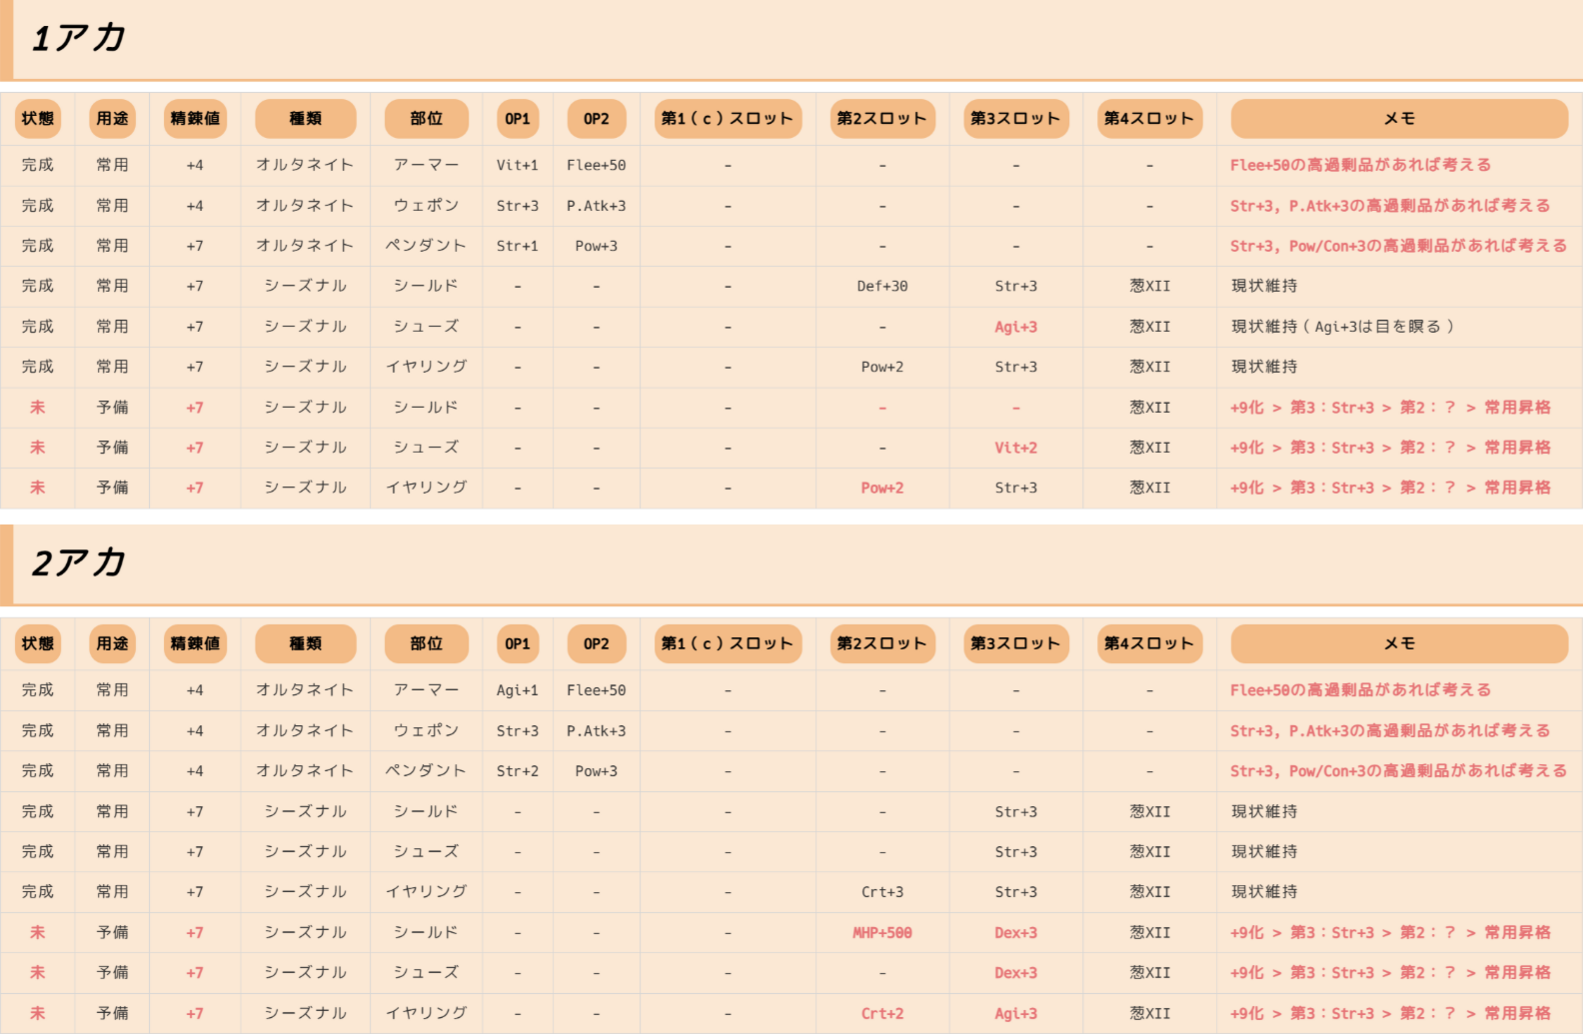Viewport: 1583px width, 1034px height.
Task: Select the 第1(c)スロット header under 2アカ
Action: click(727, 644)
